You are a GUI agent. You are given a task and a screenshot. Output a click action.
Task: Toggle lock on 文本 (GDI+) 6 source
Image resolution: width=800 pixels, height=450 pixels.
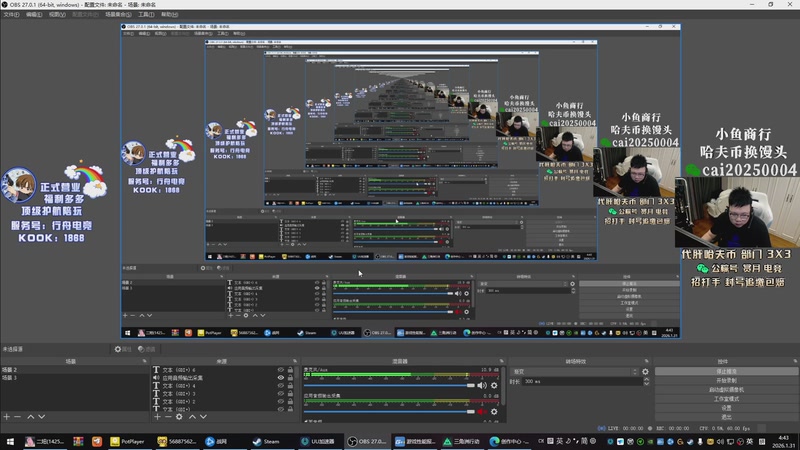point(290,370)
